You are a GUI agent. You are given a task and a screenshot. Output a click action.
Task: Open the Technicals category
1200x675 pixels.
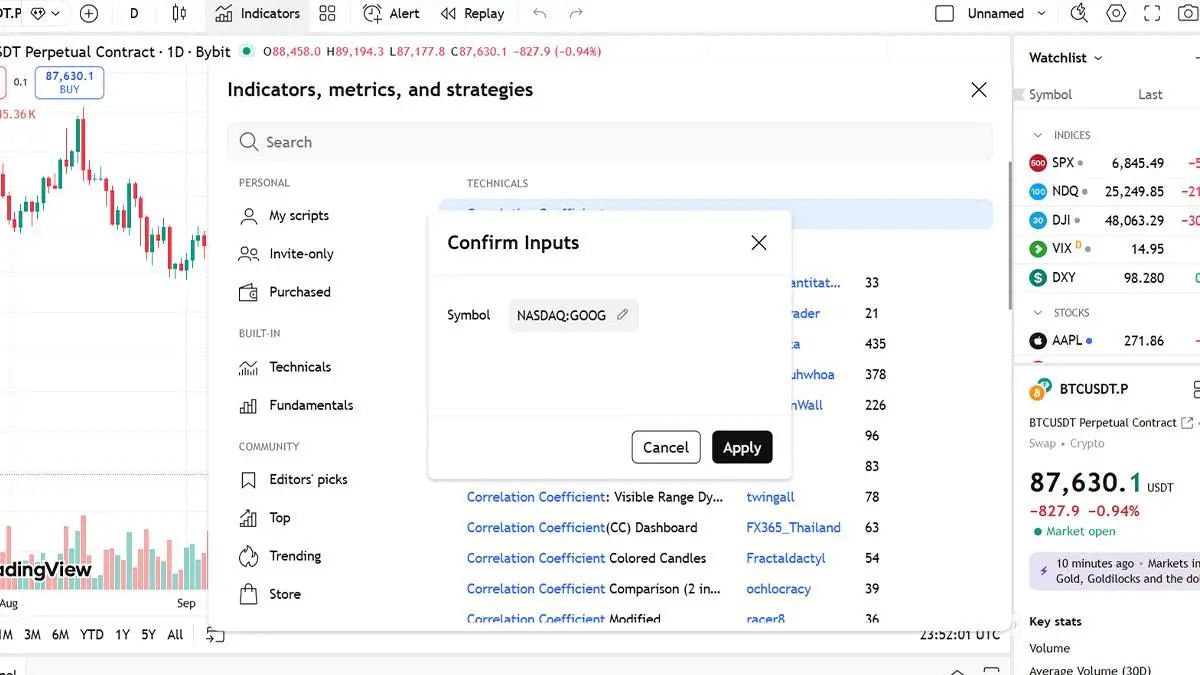(299, 367)
